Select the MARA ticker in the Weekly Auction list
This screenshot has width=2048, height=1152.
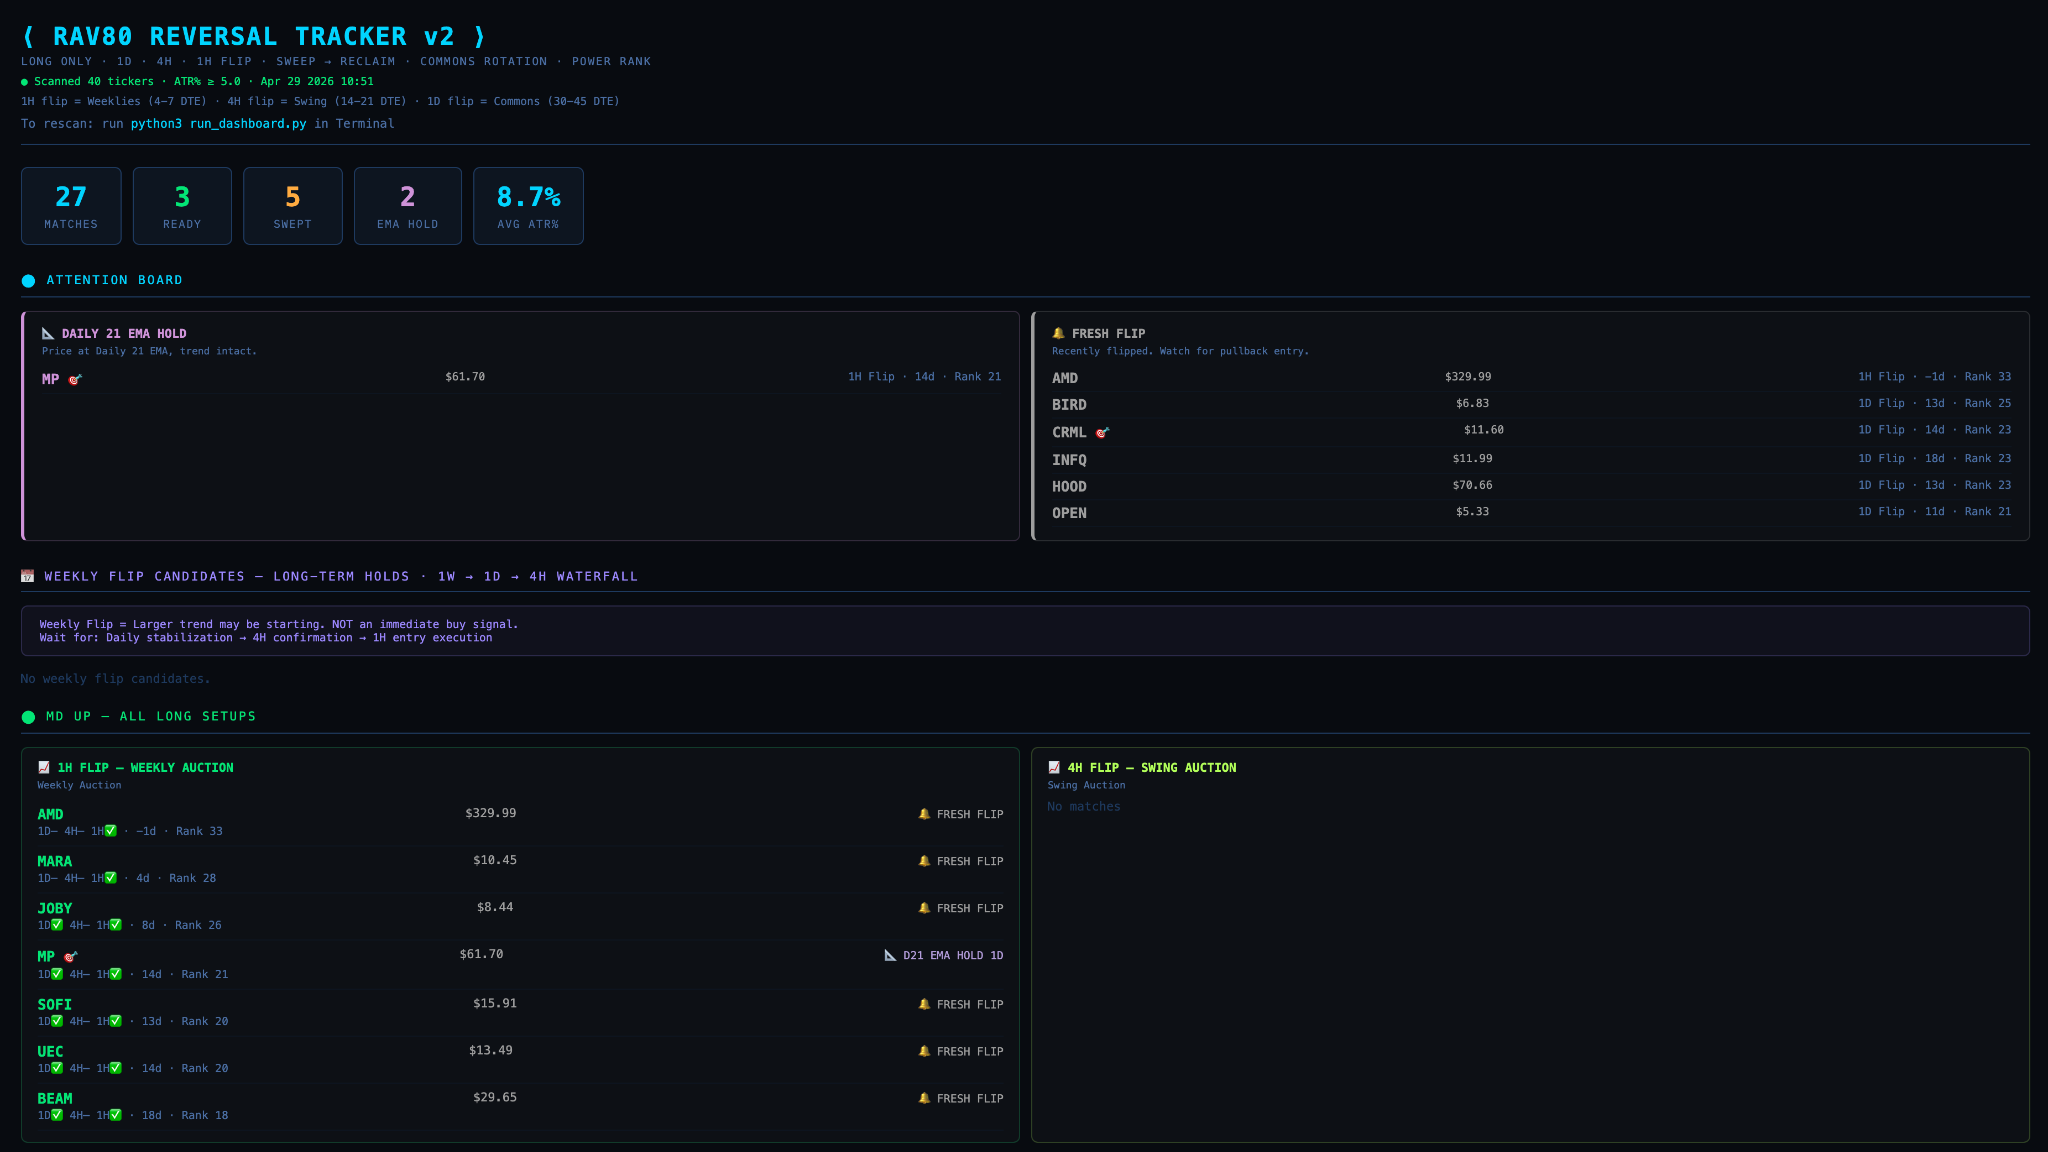point(55,861)
